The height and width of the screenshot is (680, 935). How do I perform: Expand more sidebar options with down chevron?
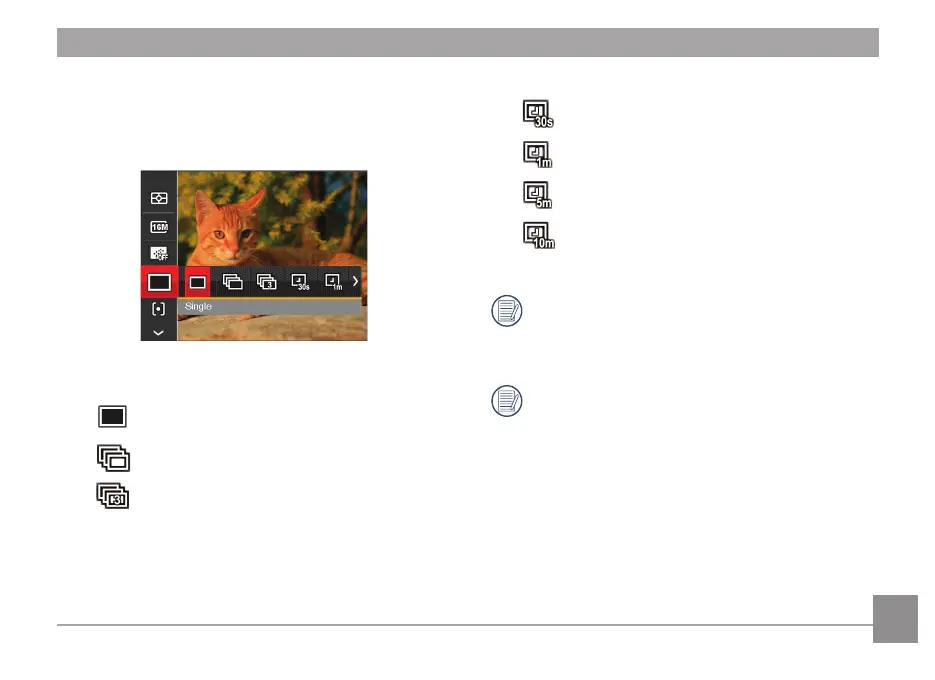(x=159, y=333)
